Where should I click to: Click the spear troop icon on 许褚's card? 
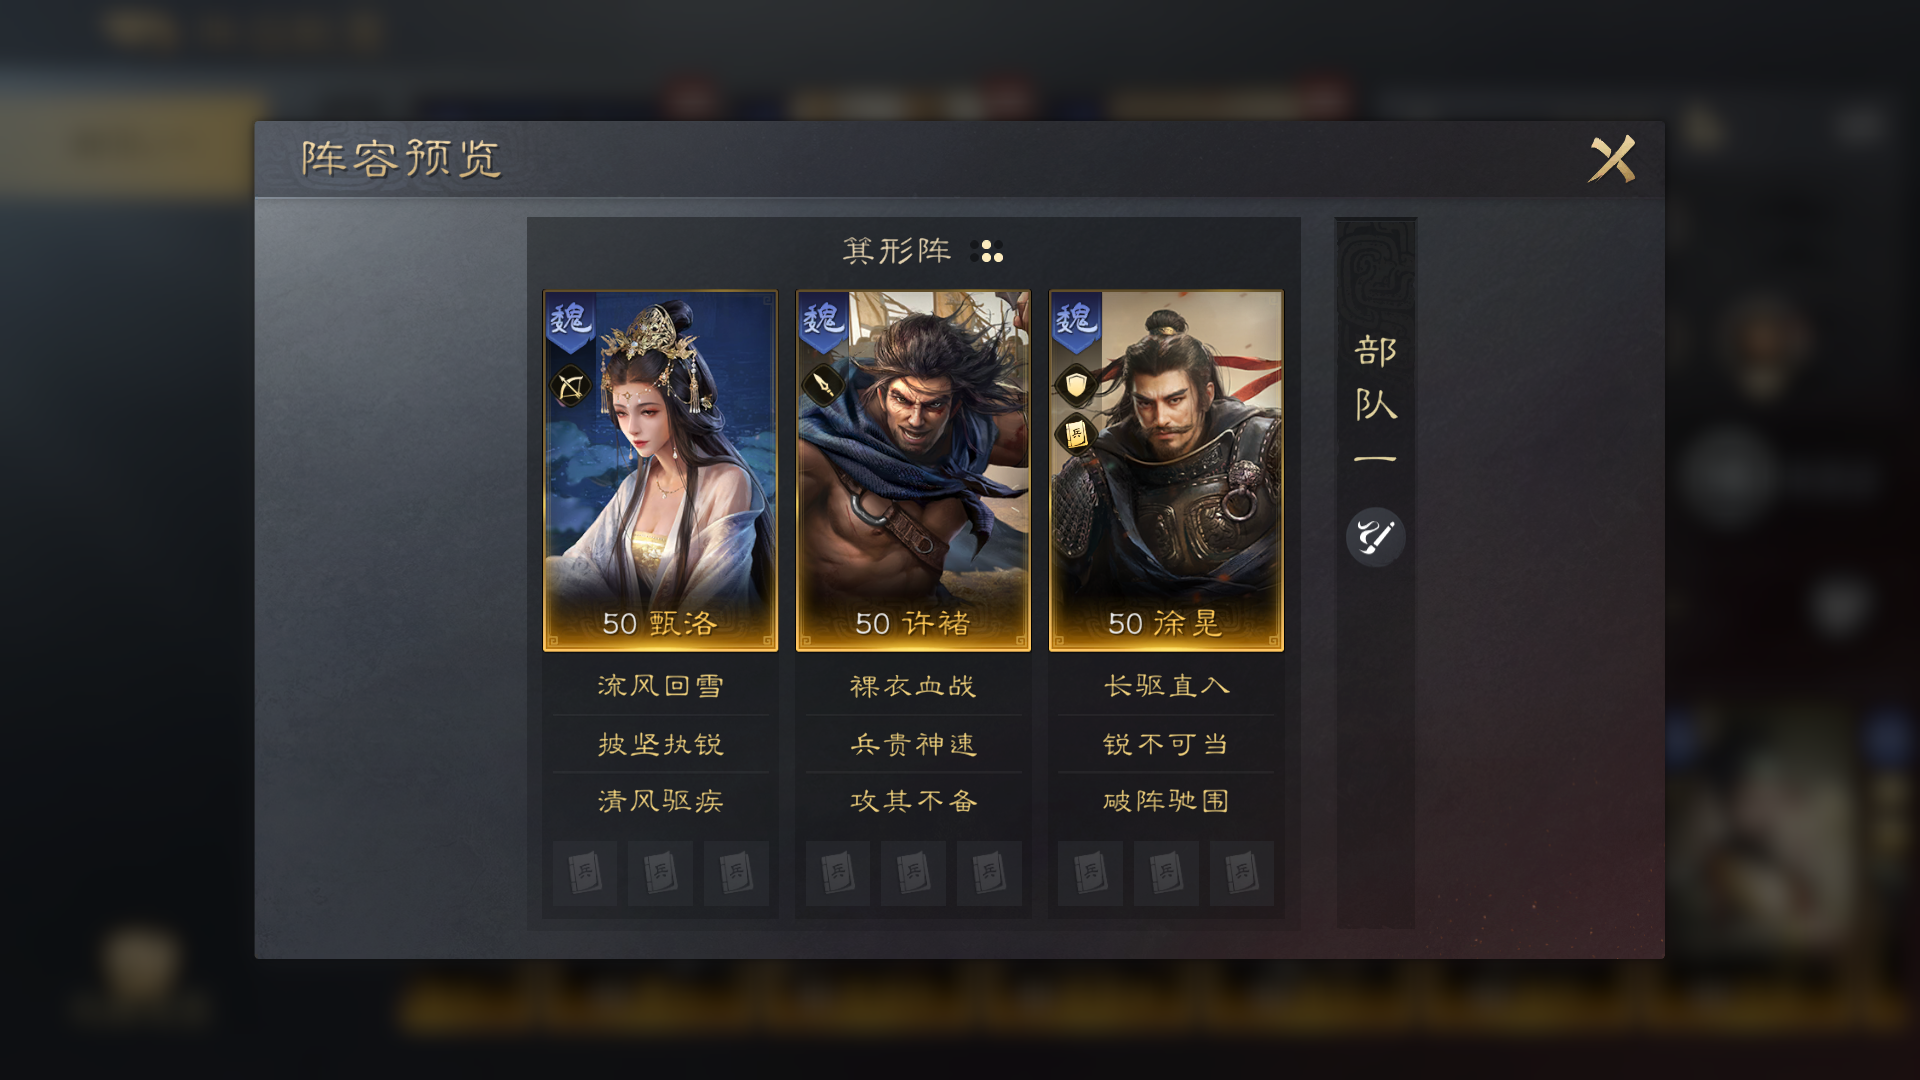point(823,384)
